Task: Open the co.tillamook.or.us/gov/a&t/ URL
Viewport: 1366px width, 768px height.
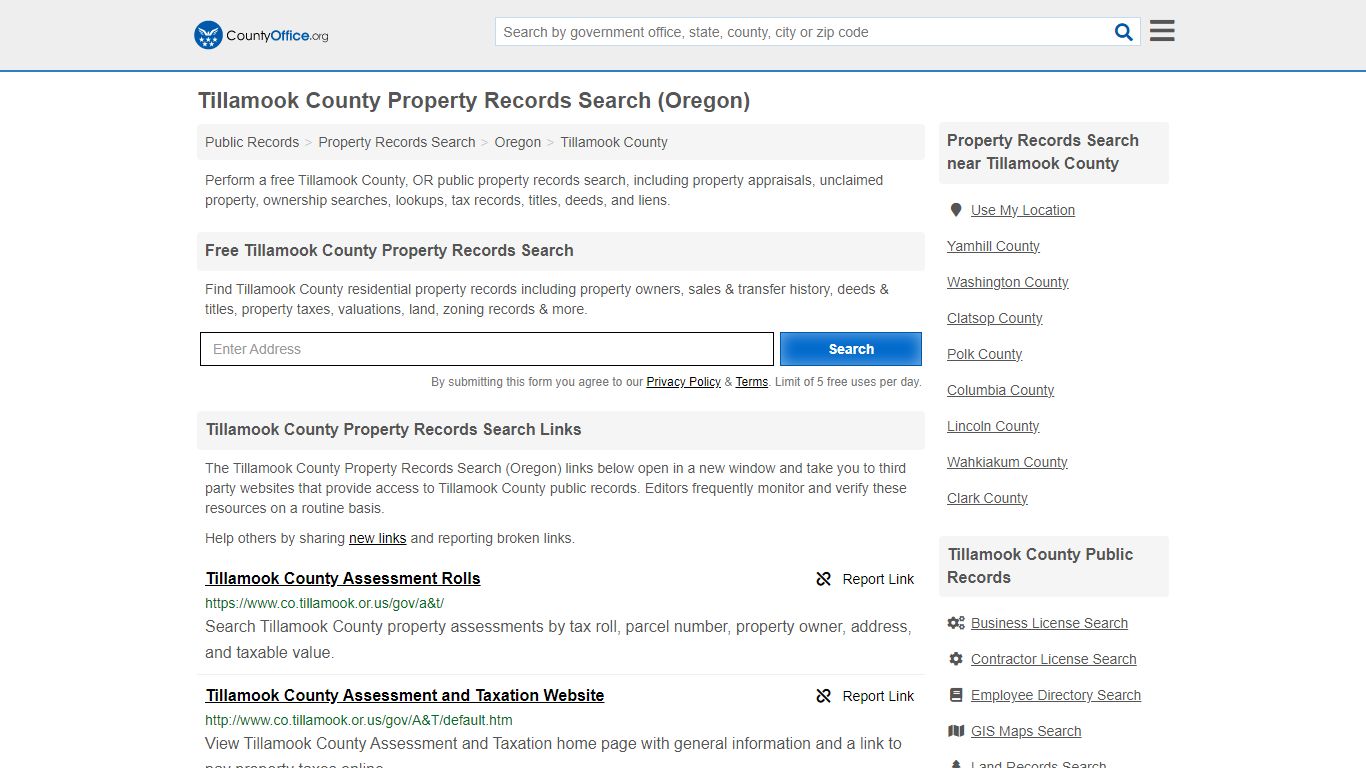Action: 325,603
